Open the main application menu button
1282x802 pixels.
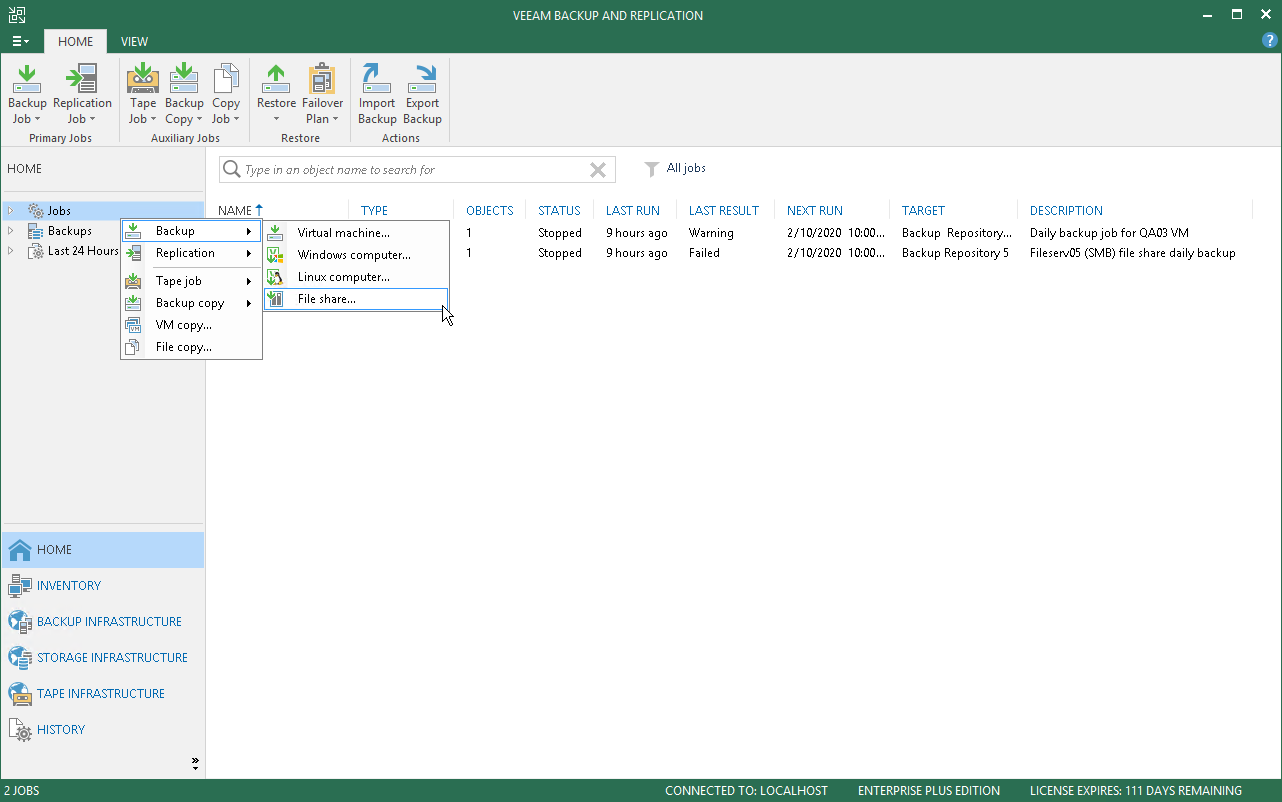tap(20, 42)
